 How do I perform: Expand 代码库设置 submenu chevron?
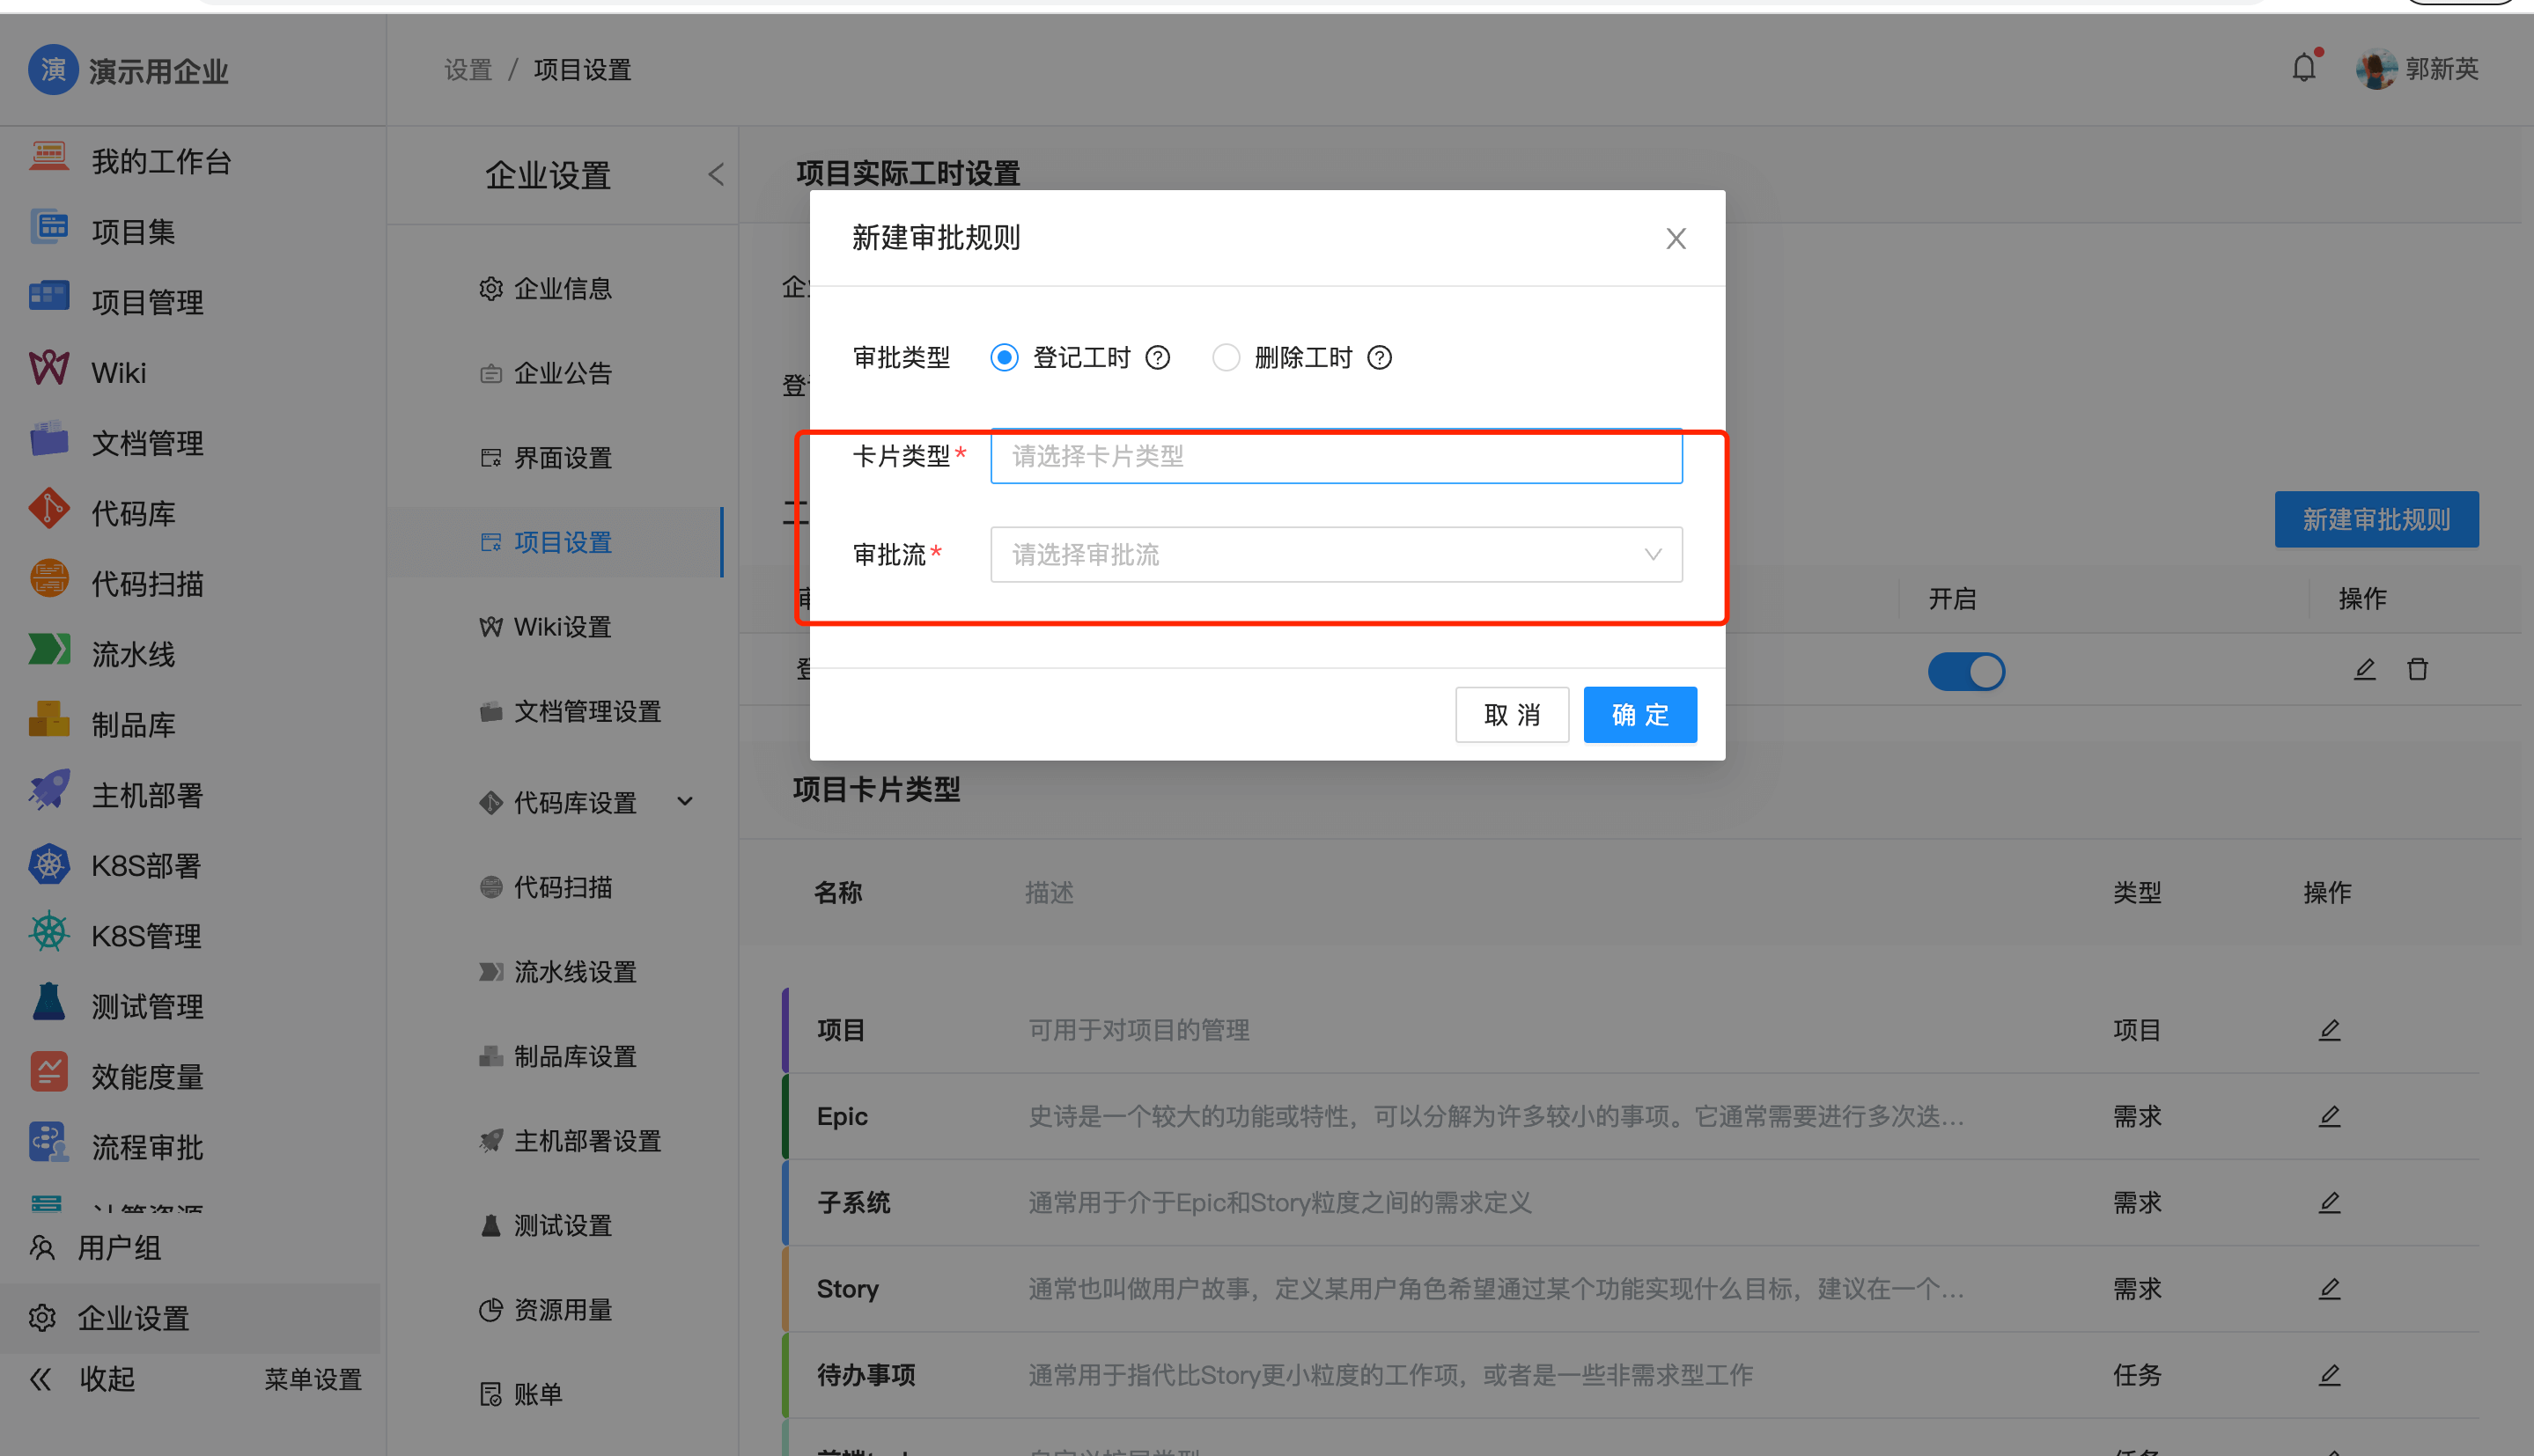coord(685,802)
